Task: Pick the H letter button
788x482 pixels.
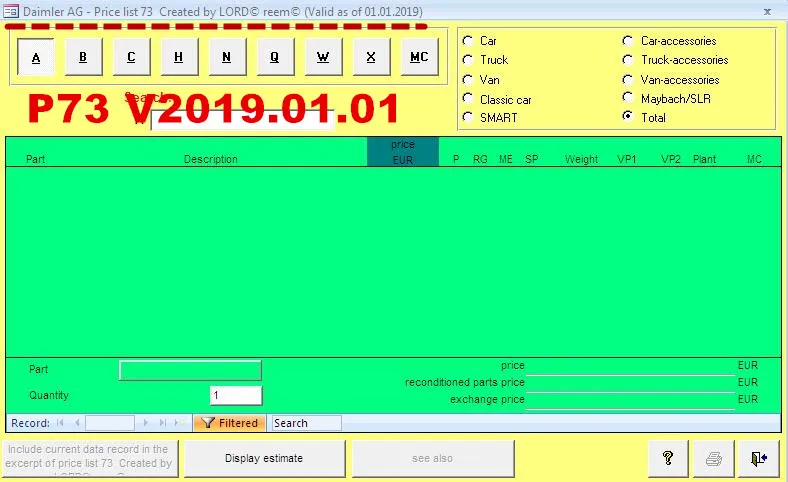Action: [179, 57]
